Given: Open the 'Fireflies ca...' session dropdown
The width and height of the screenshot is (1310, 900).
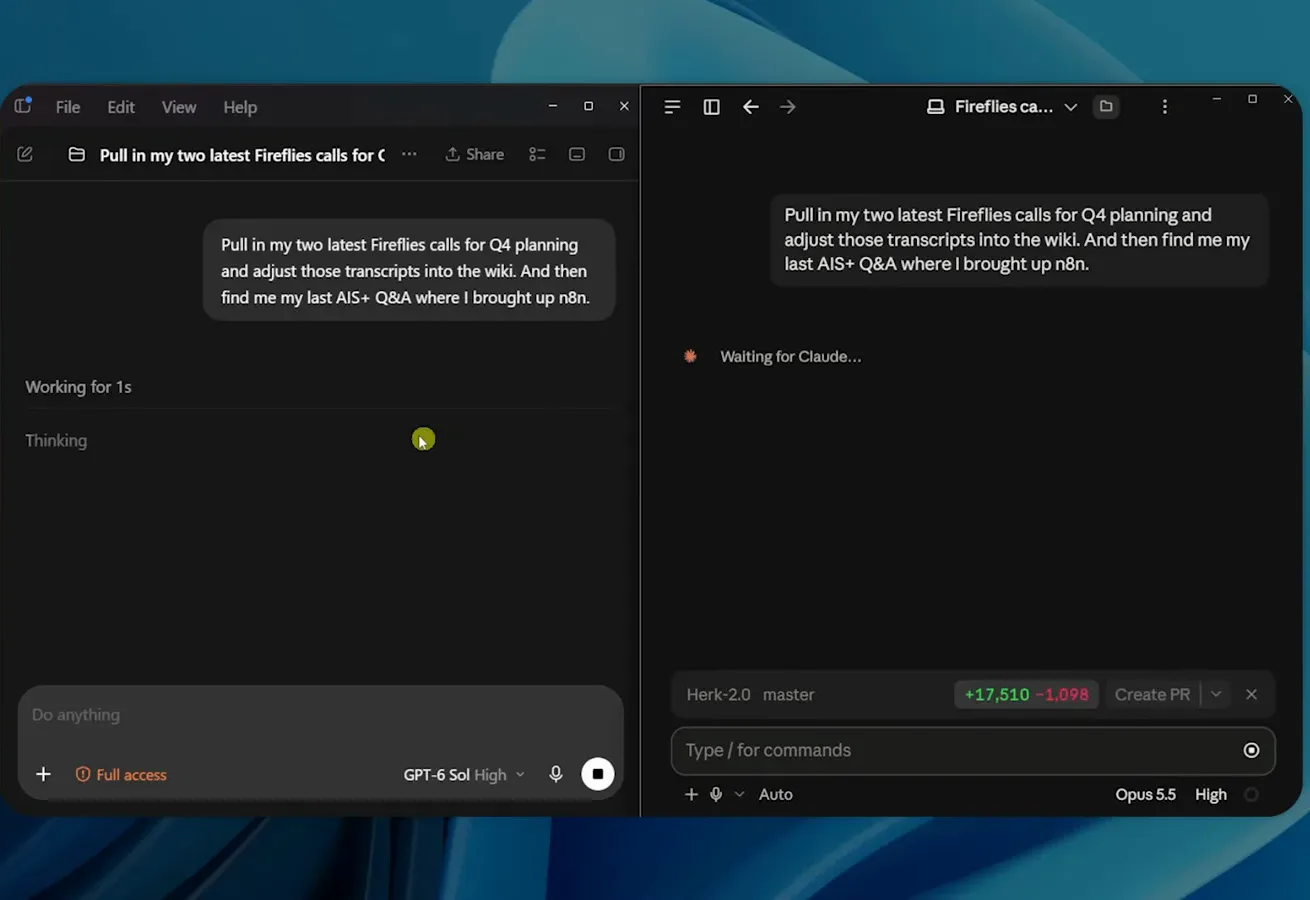Looking at the screenshot, I should (1002, 107).
